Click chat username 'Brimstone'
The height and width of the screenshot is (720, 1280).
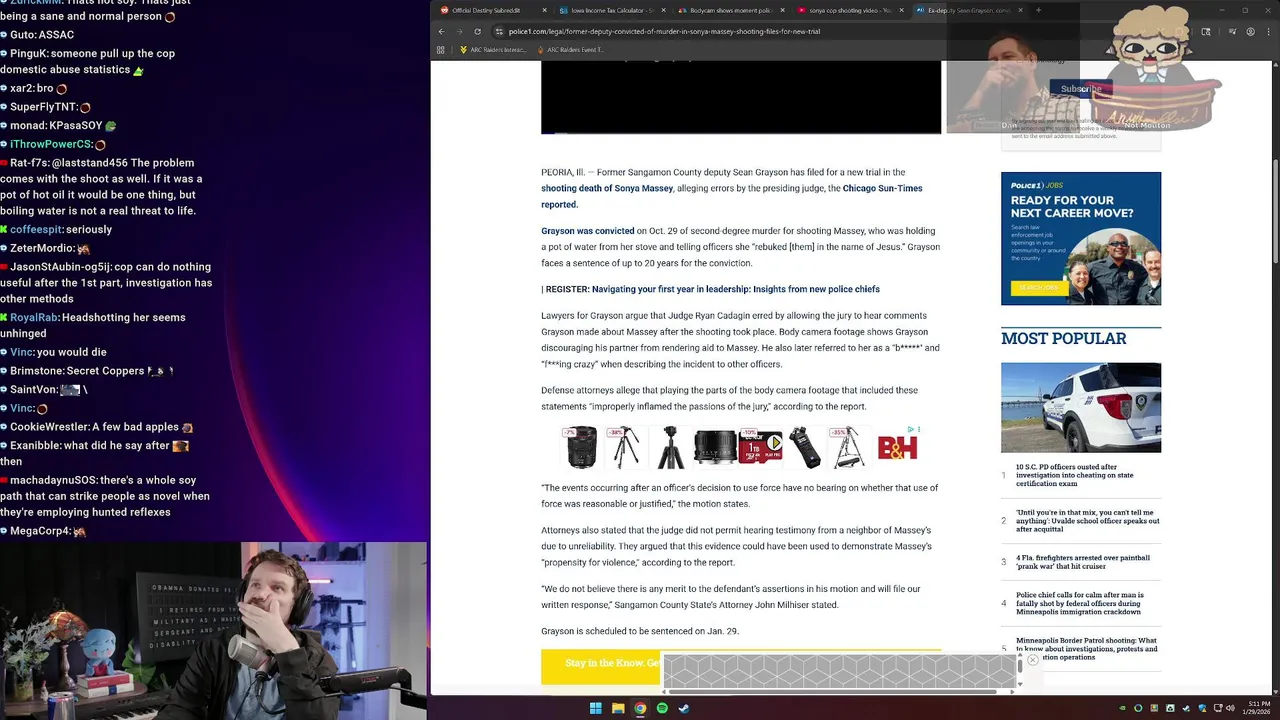(x=36, y=371)
